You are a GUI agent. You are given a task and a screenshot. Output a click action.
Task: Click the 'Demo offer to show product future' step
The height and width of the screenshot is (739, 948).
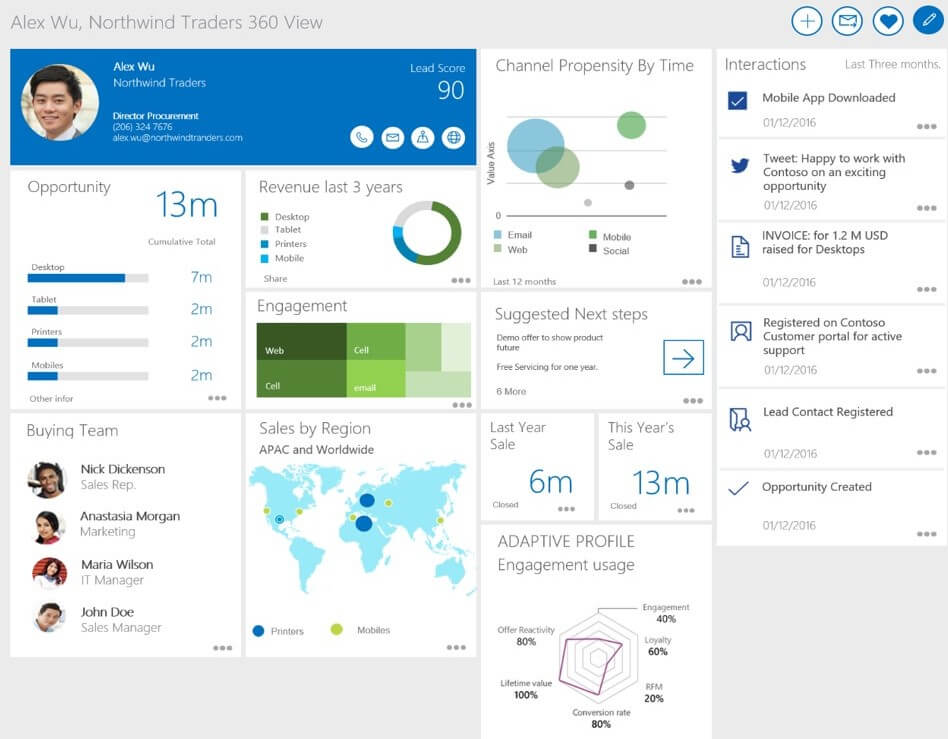[x=549, y=342]
